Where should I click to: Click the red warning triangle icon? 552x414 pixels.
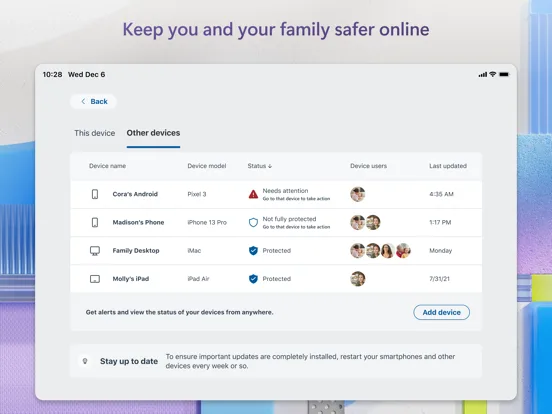click(x=253, y=194)
